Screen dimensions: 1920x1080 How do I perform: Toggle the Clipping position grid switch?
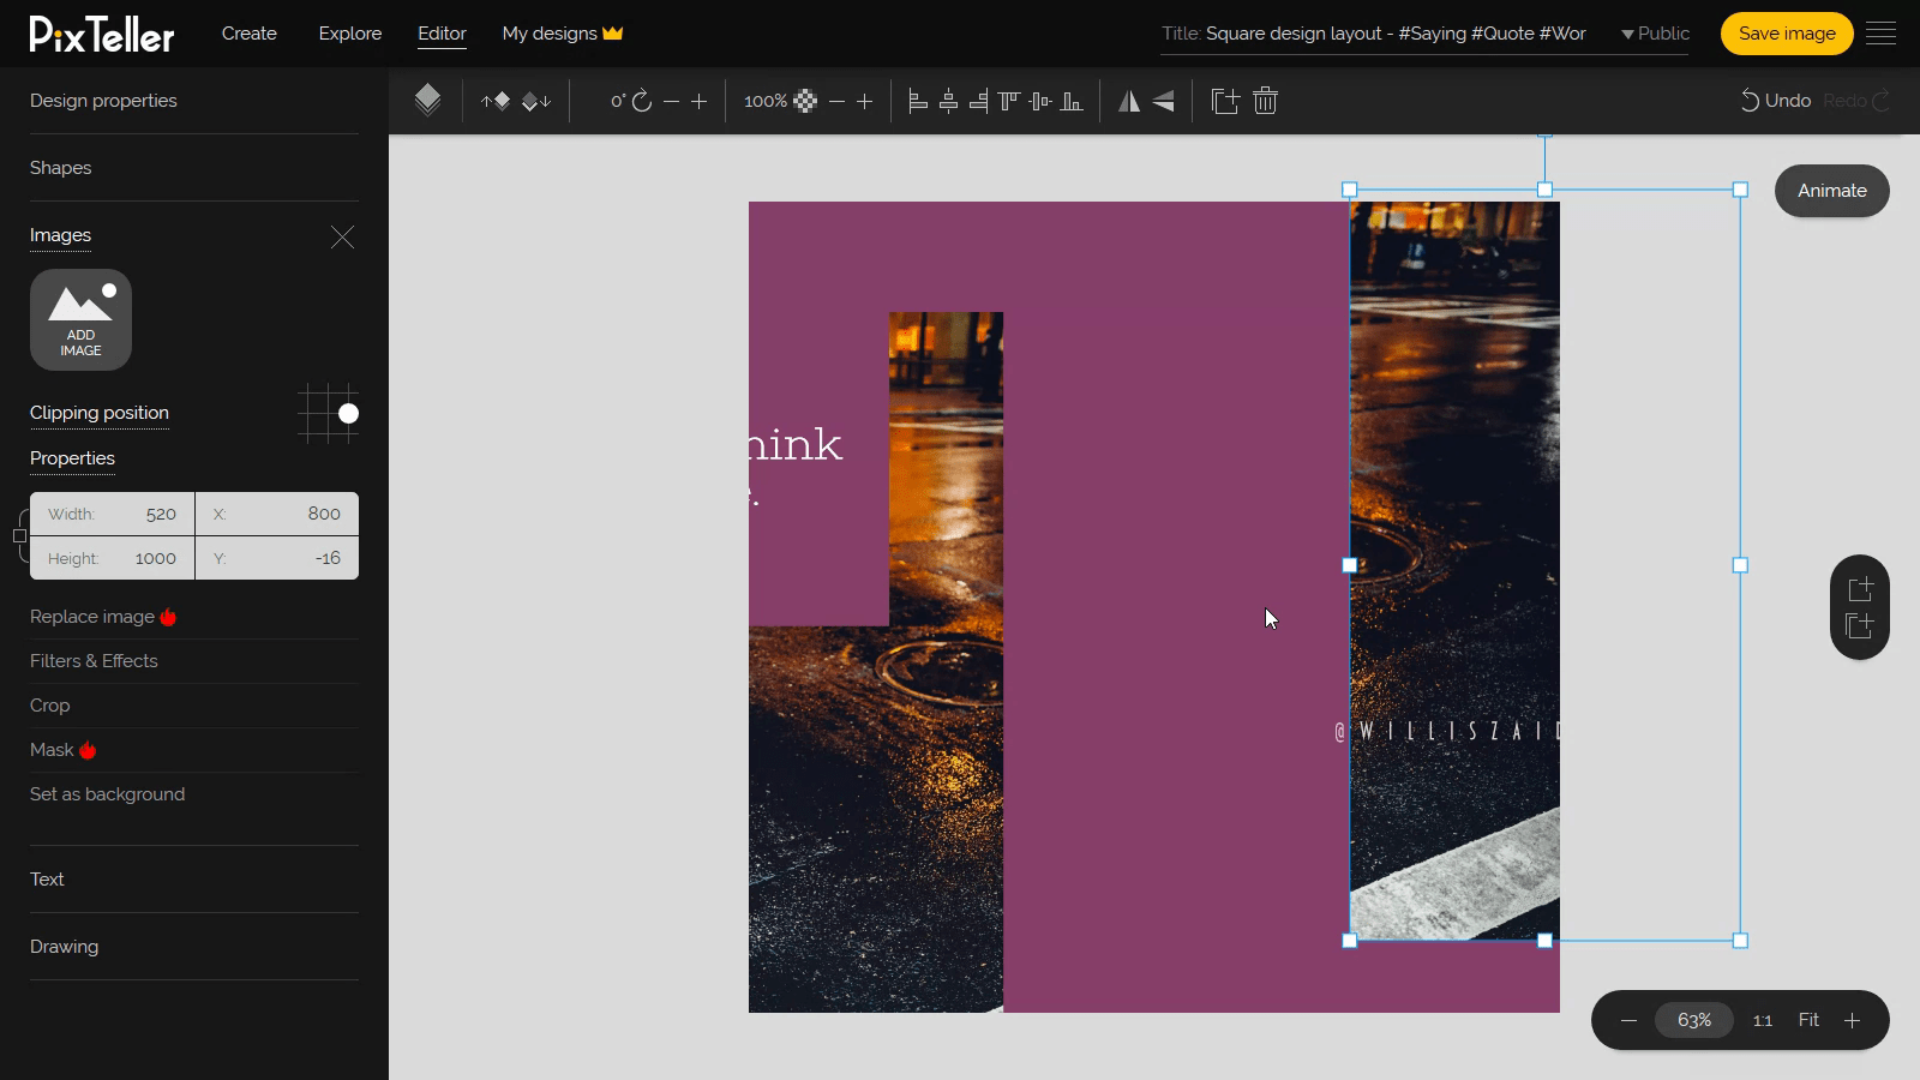[328, 413]
